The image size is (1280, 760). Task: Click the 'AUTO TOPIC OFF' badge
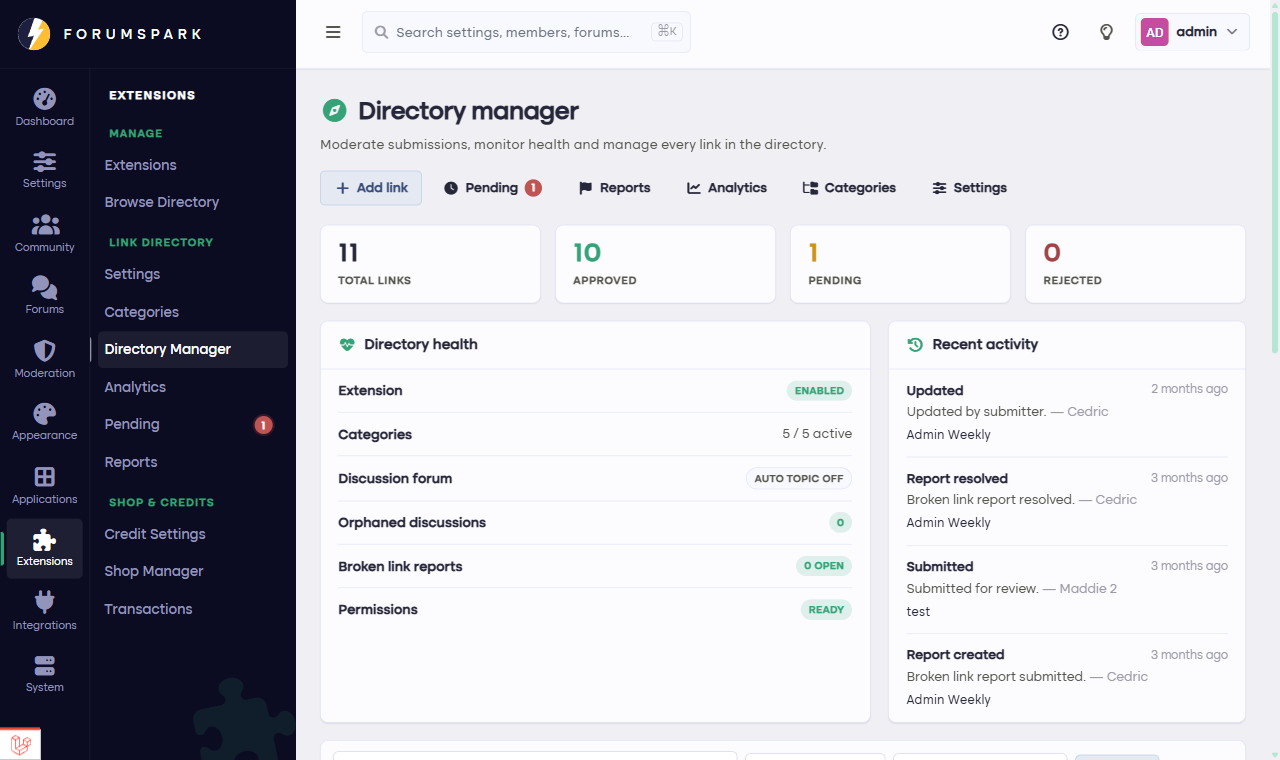point(799,478)
